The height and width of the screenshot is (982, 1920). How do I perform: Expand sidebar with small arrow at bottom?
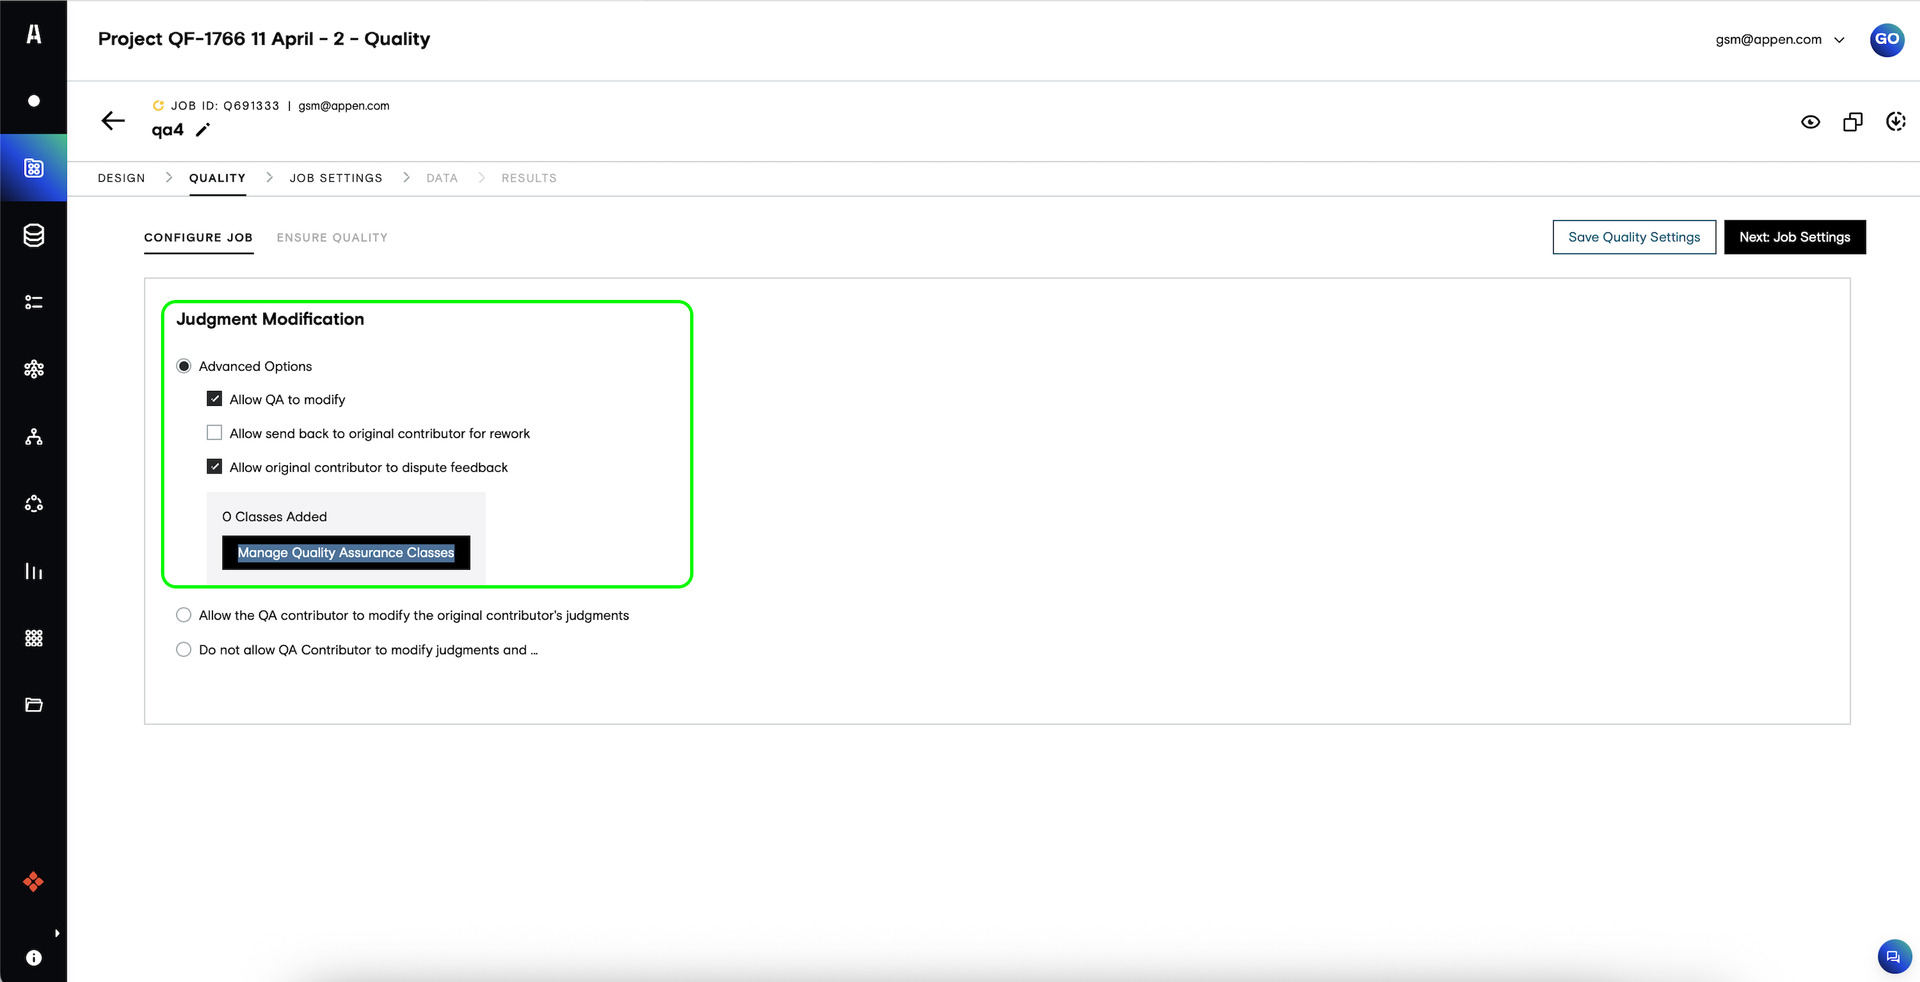[x=57, y=933]
